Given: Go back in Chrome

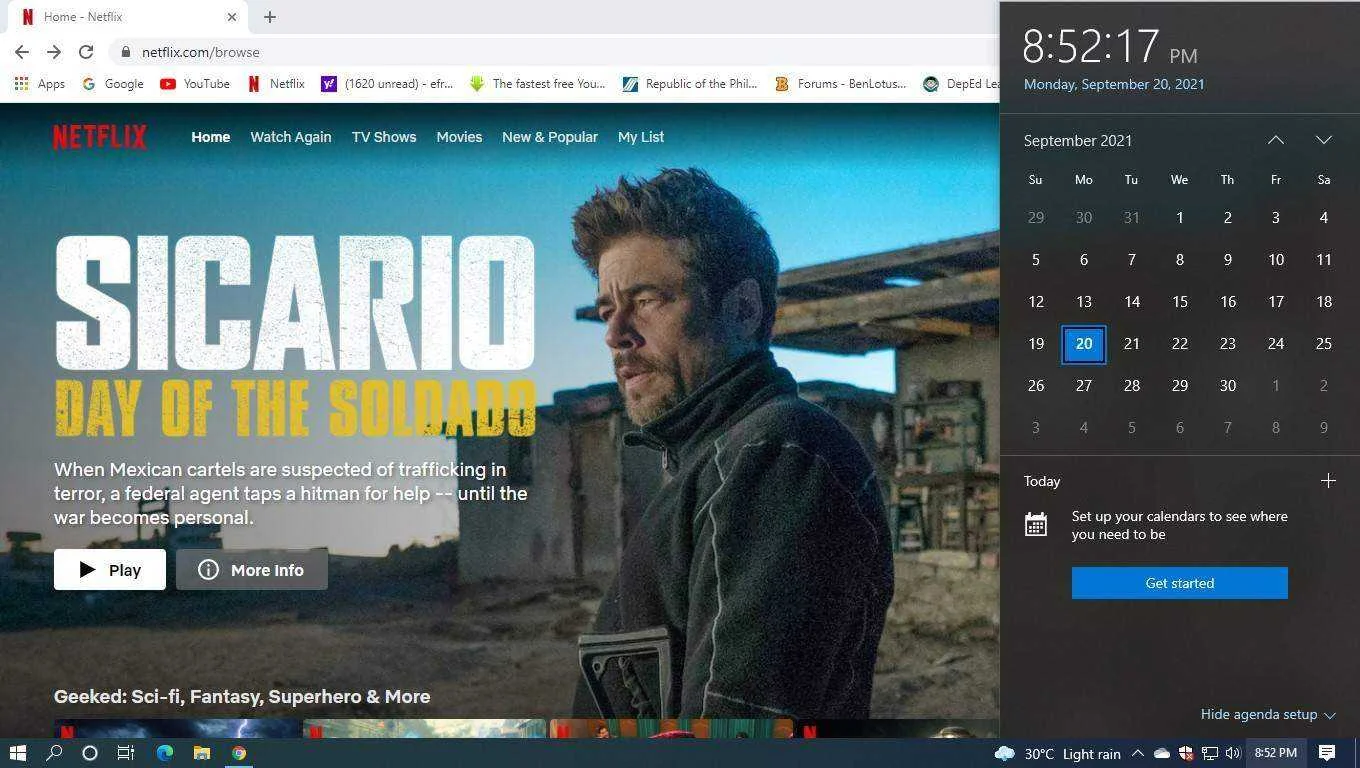Looking at the screenshot, I should pos(22,52).
